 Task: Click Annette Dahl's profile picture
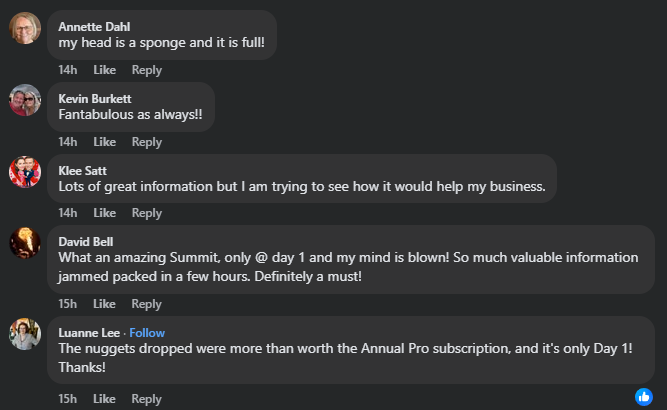pyautogui.click(x=25, y=28)
